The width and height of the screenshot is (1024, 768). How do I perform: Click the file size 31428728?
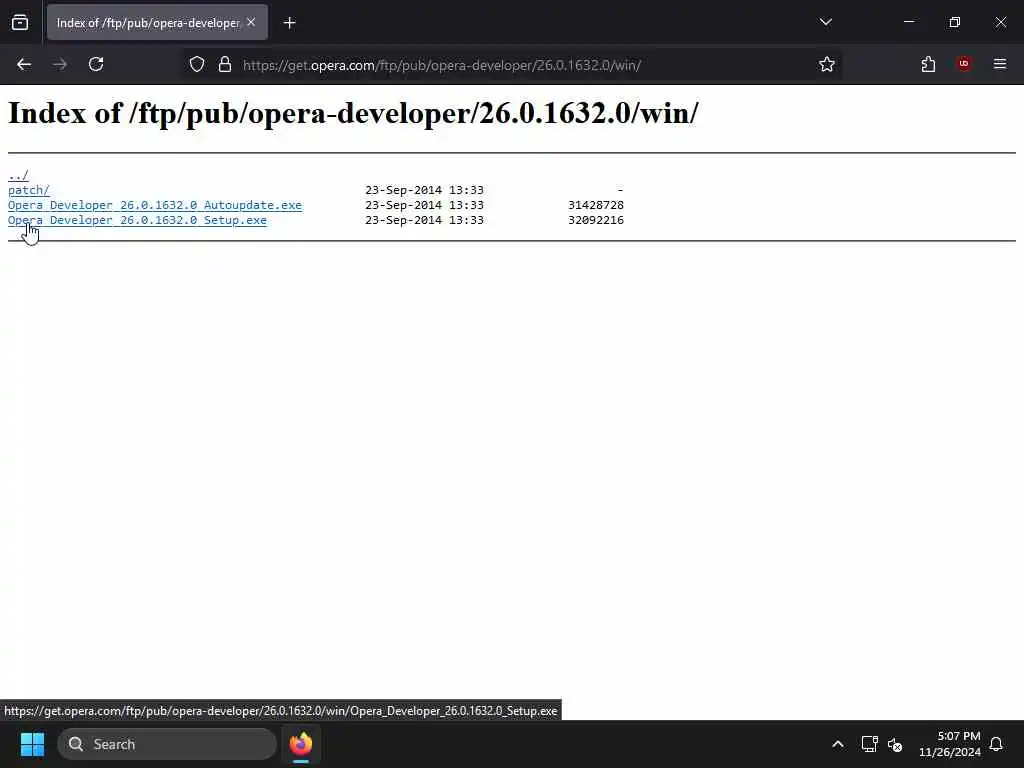596,205
